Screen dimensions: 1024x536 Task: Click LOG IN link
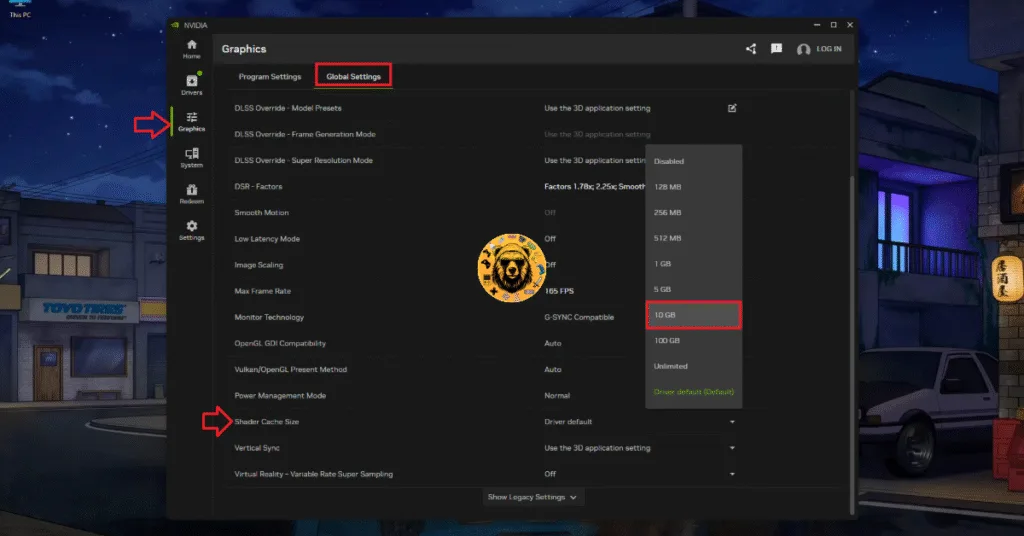[829, 49]
